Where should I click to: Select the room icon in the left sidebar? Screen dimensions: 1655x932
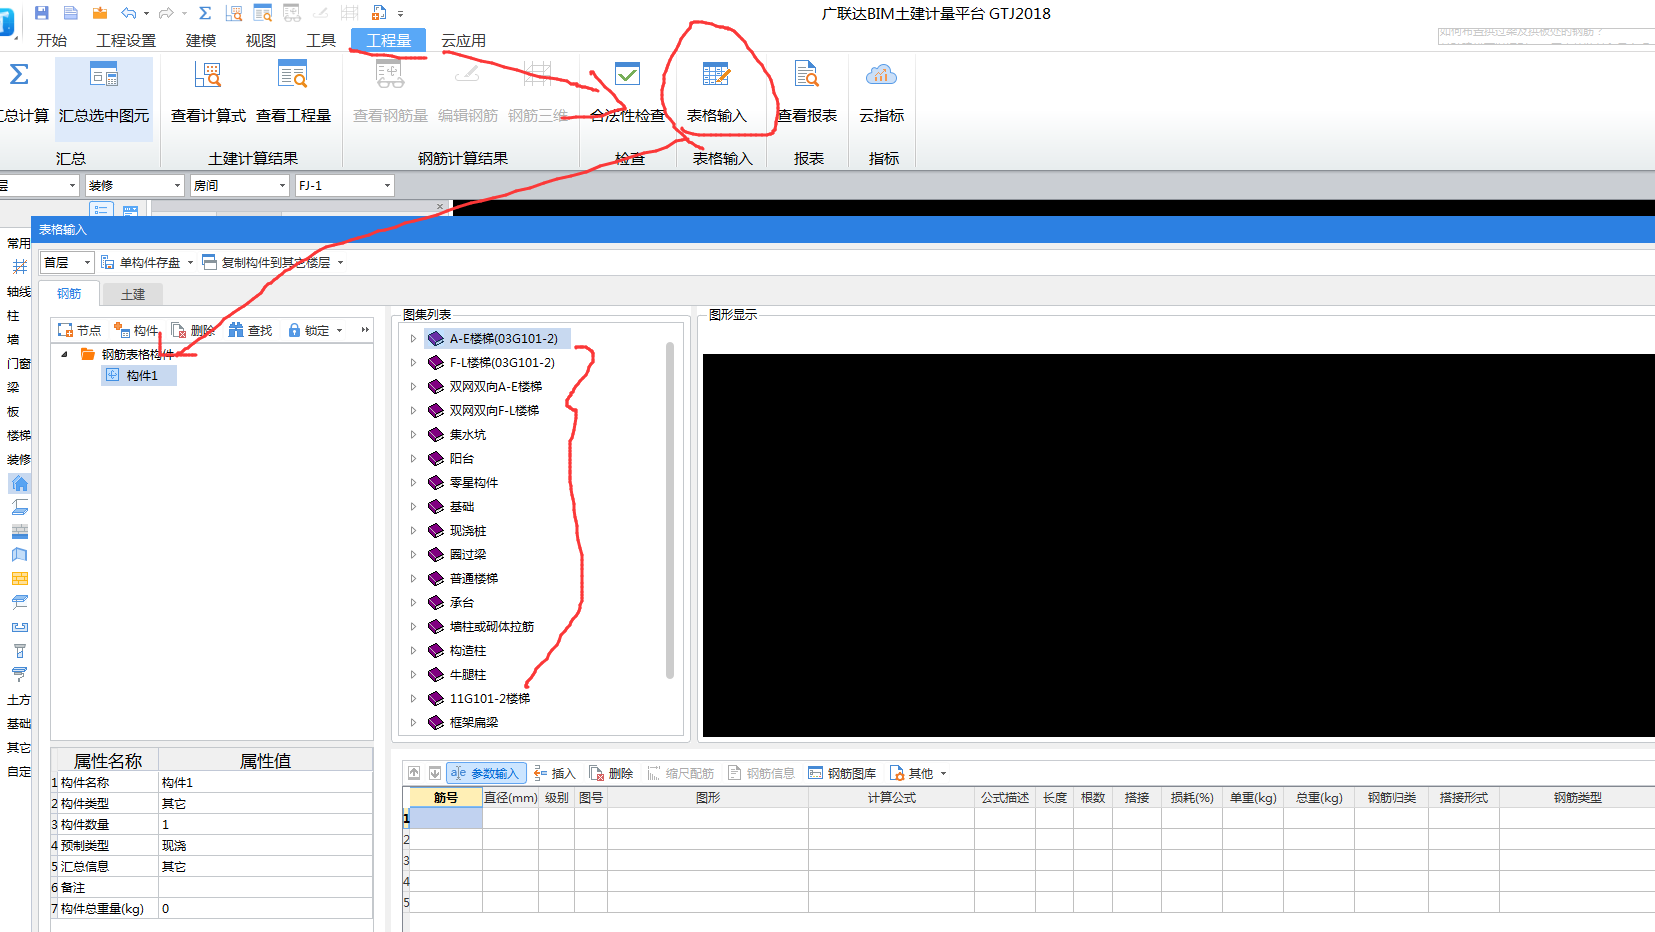19,483
